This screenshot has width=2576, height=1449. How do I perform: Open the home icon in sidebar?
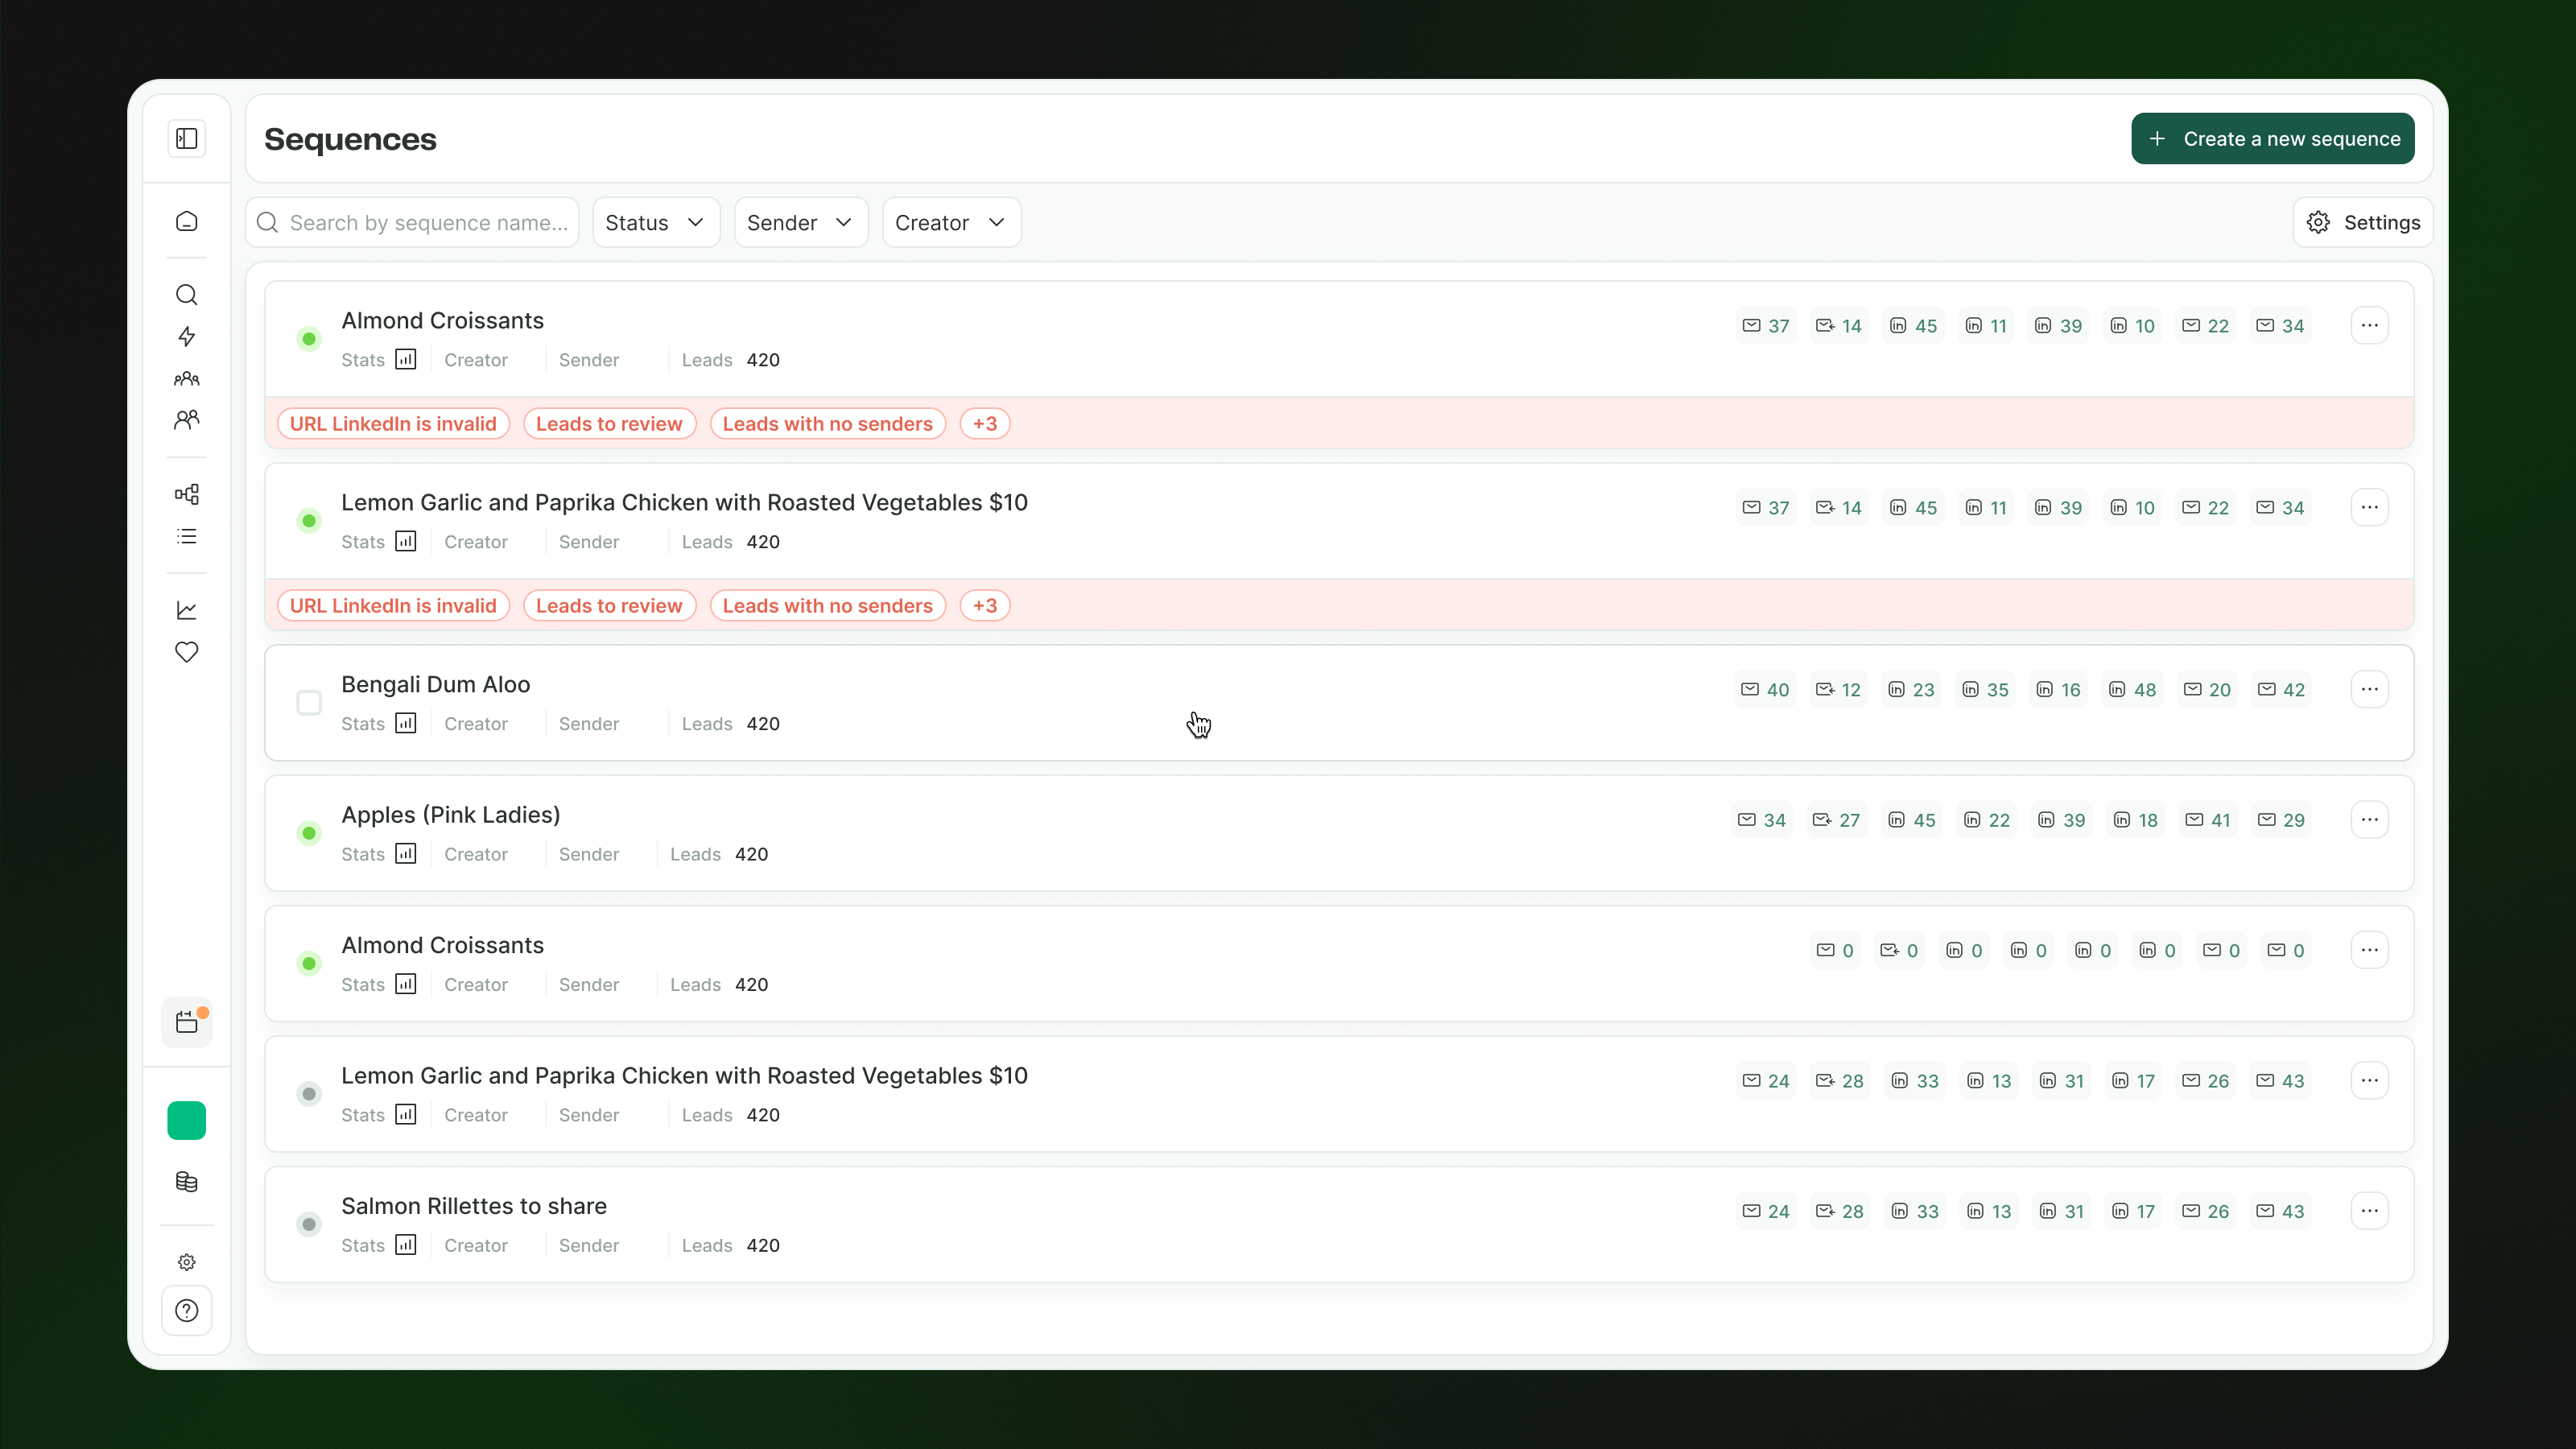187,221
